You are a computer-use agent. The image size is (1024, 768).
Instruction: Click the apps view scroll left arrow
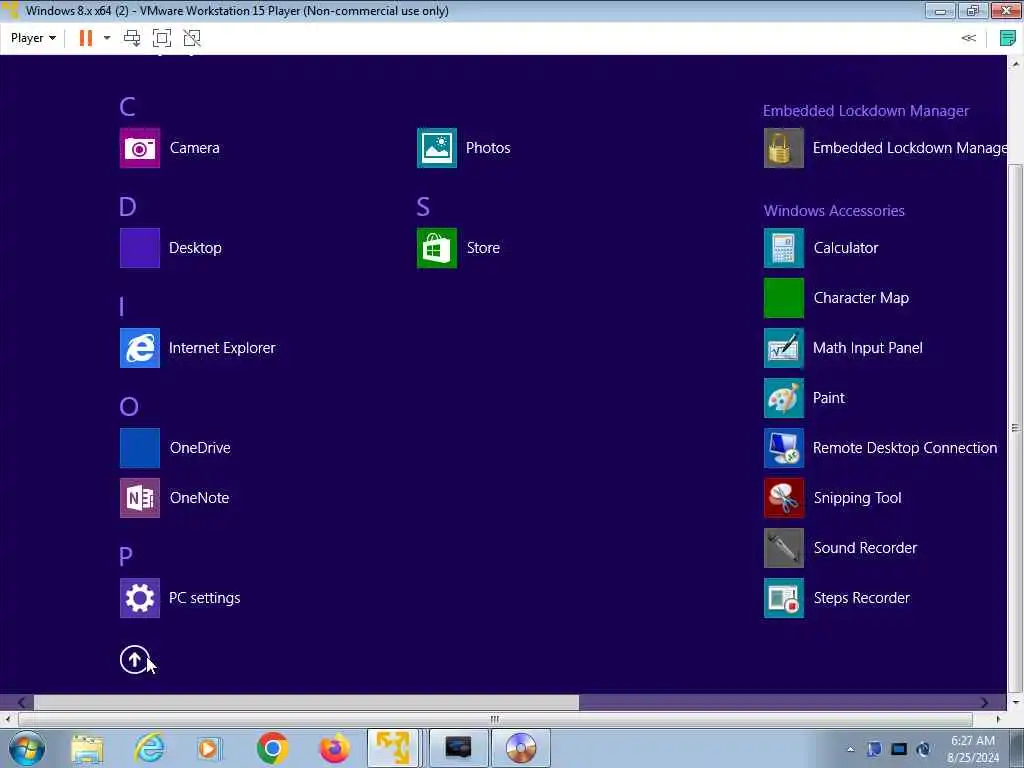[22, 702]
